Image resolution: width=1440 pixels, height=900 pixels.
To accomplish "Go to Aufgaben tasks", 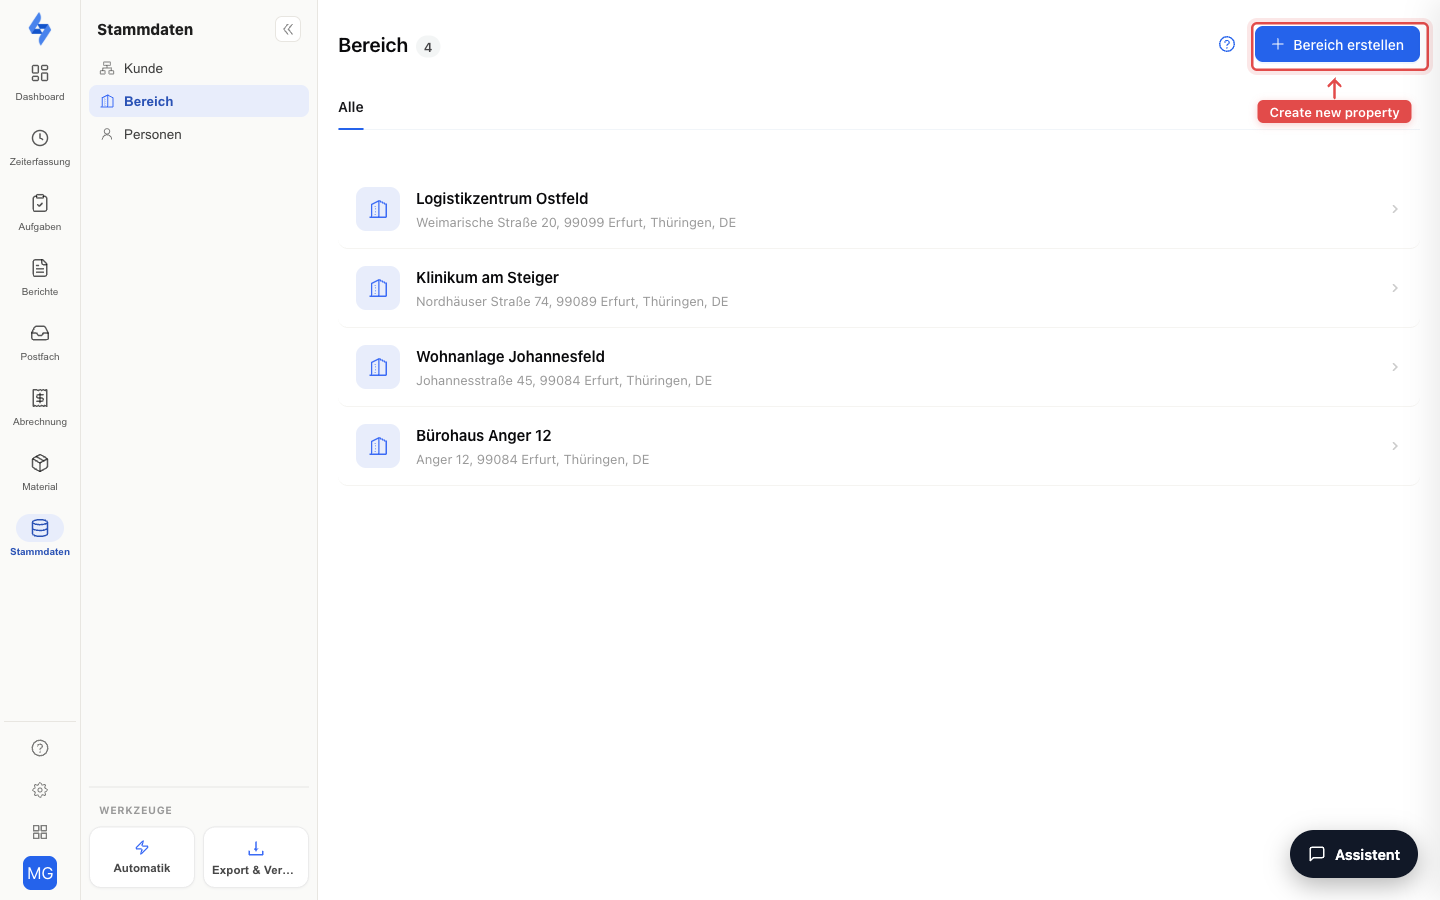I will pyautogui.click(x=40, y=212).
